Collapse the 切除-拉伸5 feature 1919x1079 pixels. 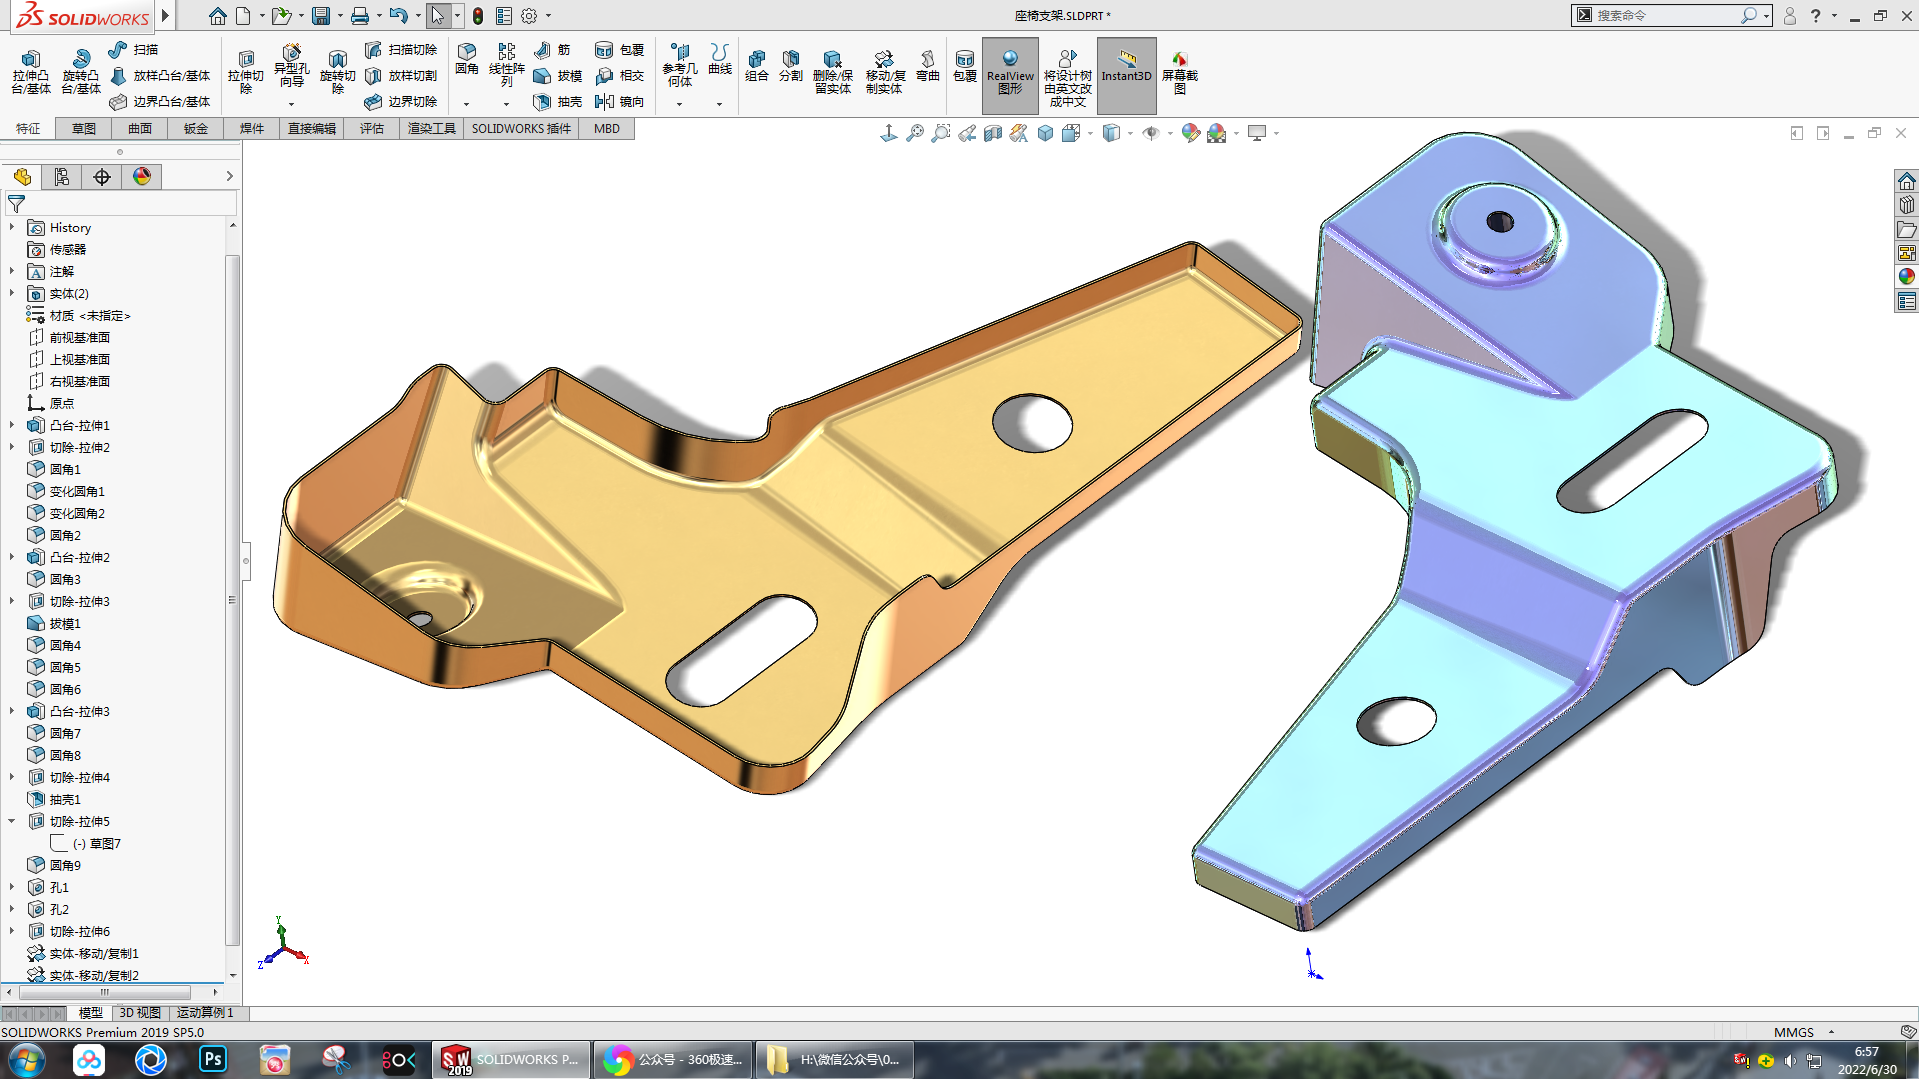[x=12, y=822]
